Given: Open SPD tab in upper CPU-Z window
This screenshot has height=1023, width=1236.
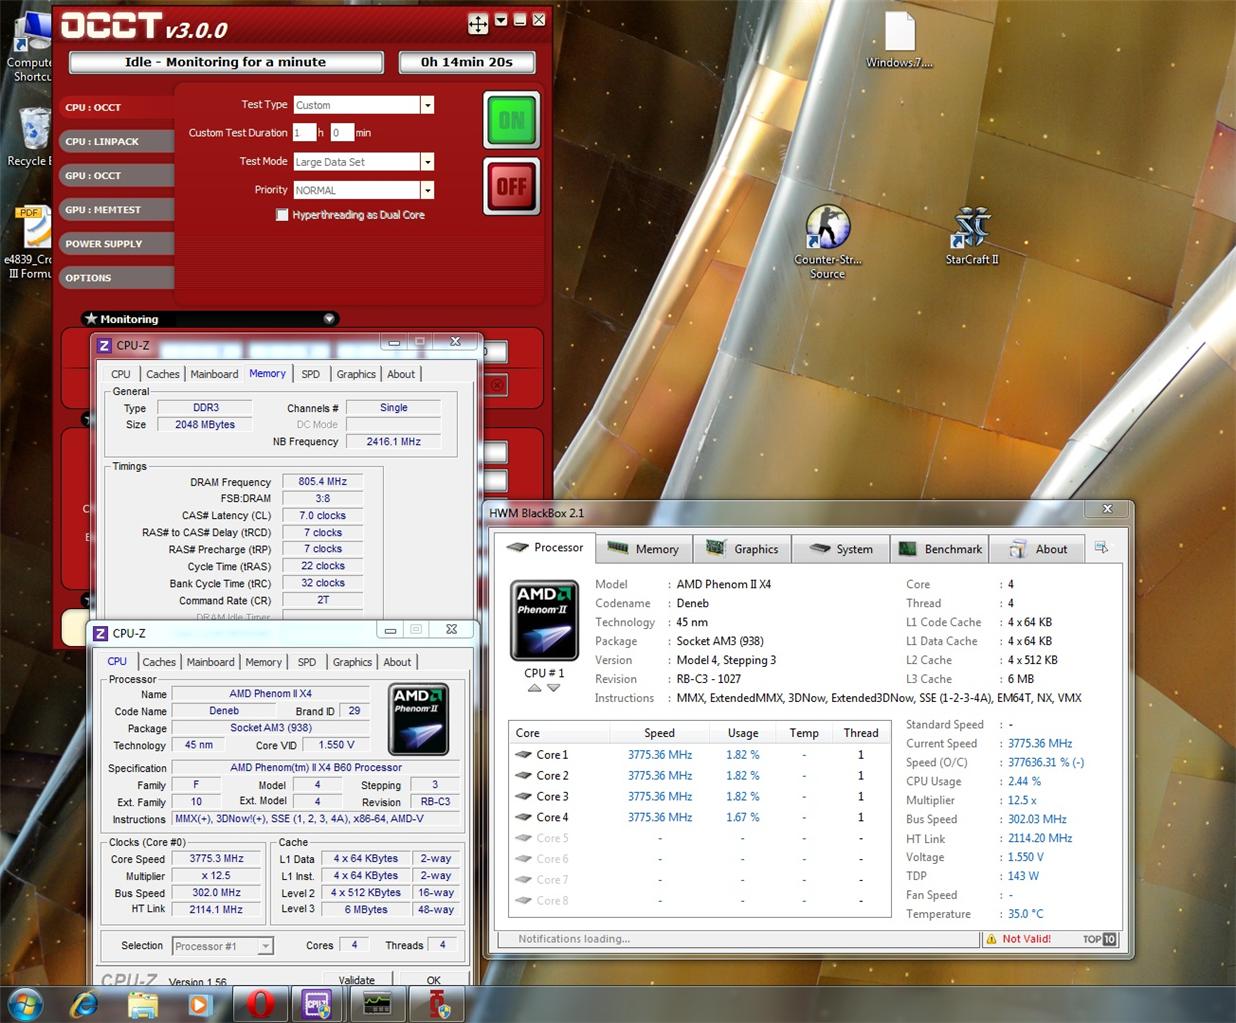Looking at the screenshot, I should click(x=311, y=374).
